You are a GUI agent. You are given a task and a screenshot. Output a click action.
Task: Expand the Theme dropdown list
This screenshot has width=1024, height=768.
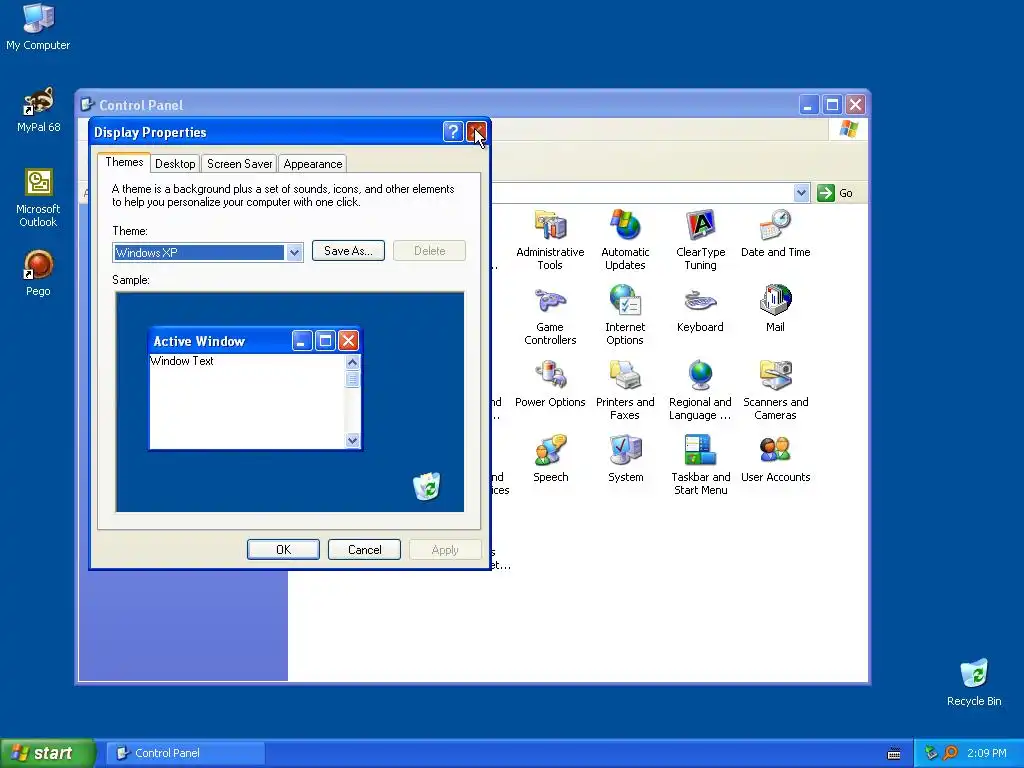click(294, 253)
